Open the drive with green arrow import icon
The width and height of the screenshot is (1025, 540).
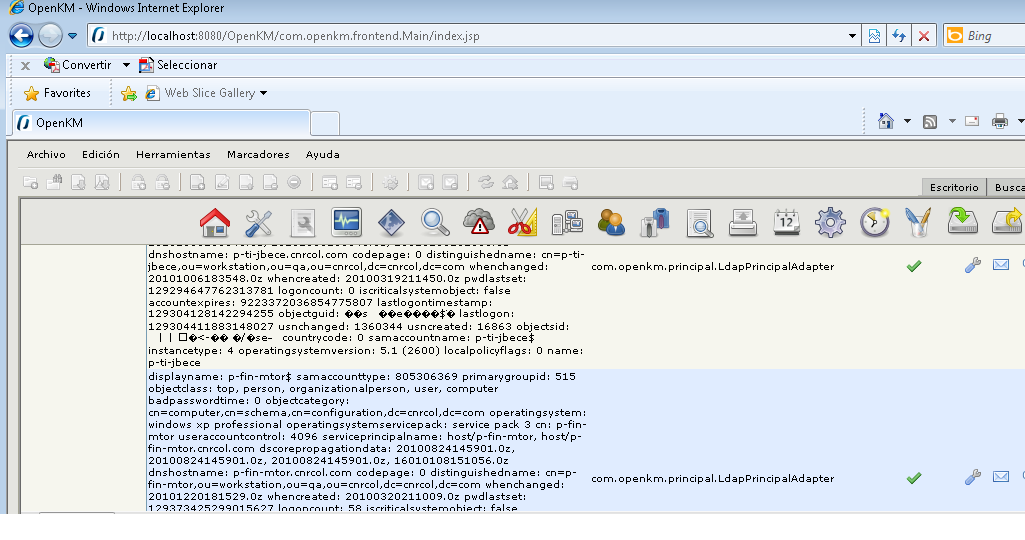pos(963,221)
